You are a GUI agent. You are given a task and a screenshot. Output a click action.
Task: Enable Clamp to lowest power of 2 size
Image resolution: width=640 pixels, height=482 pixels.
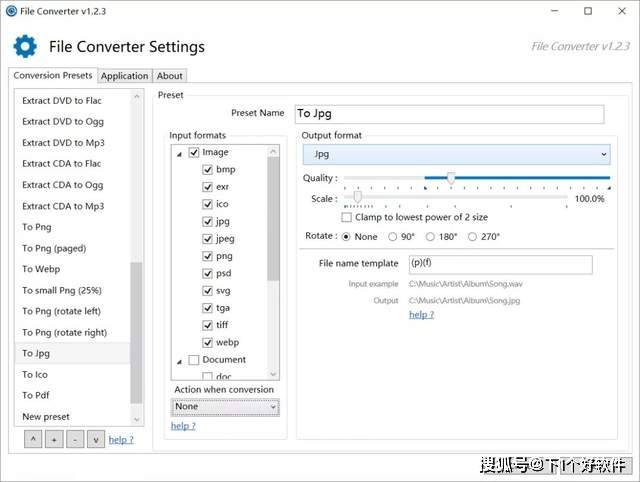coord(346,217)
